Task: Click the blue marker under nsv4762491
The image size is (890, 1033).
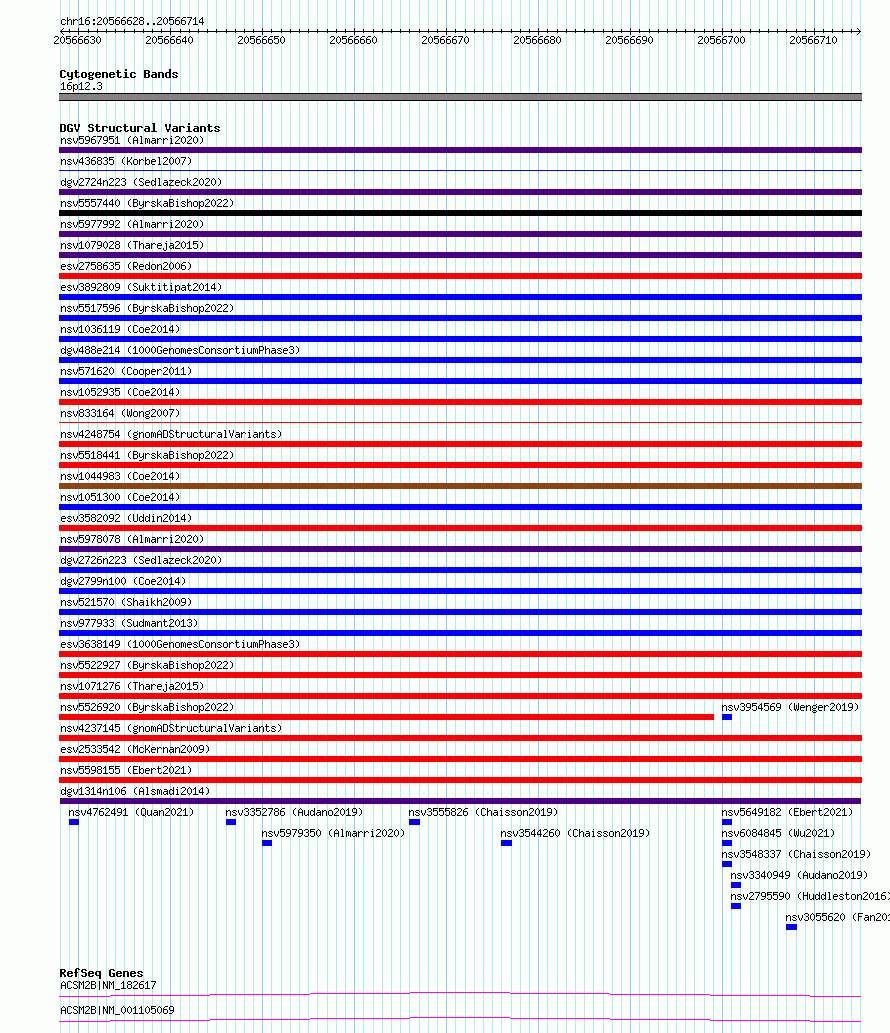Action: coord(74,822)
